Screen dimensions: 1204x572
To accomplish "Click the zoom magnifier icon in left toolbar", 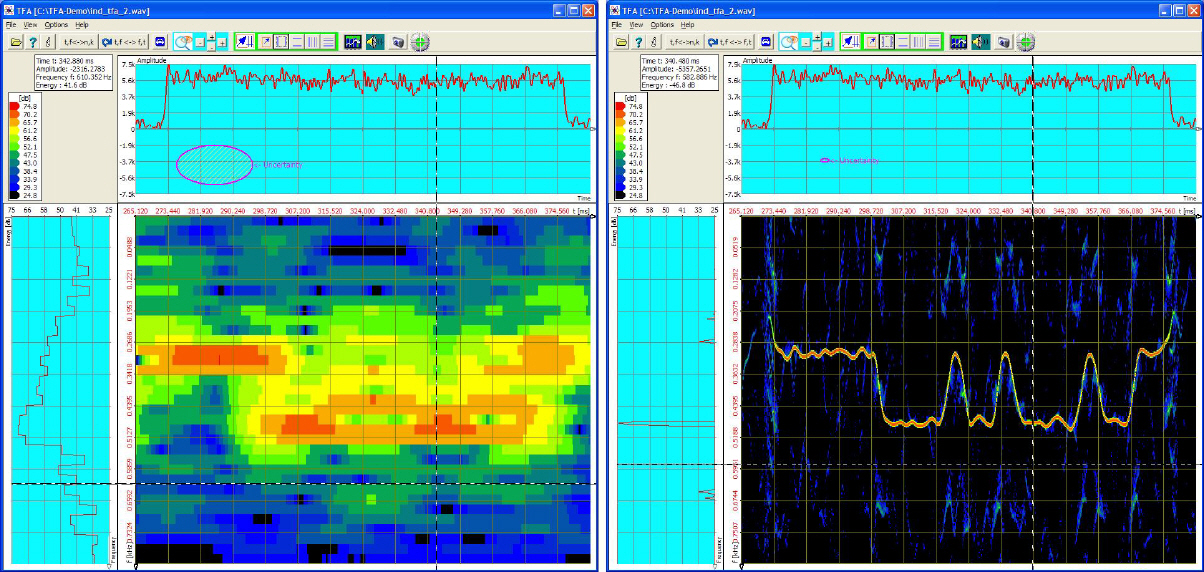I will (183, 42).
